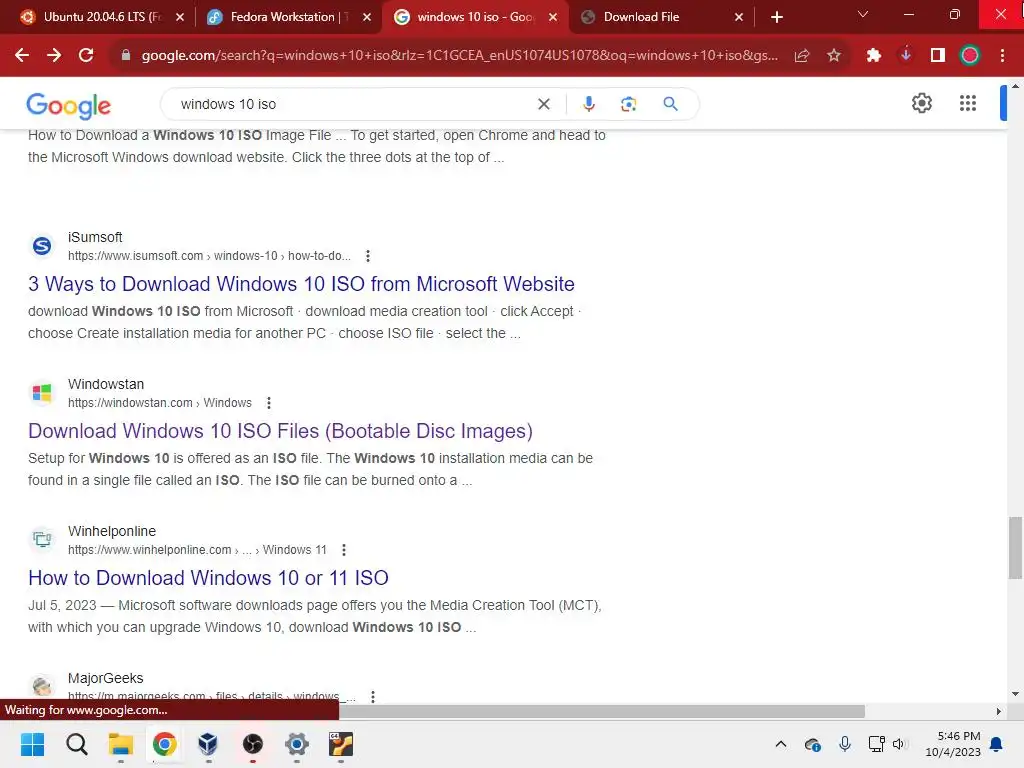Search by image with Google Lens
This screenshot has width=1024, height=768.
tap(628, 104)
